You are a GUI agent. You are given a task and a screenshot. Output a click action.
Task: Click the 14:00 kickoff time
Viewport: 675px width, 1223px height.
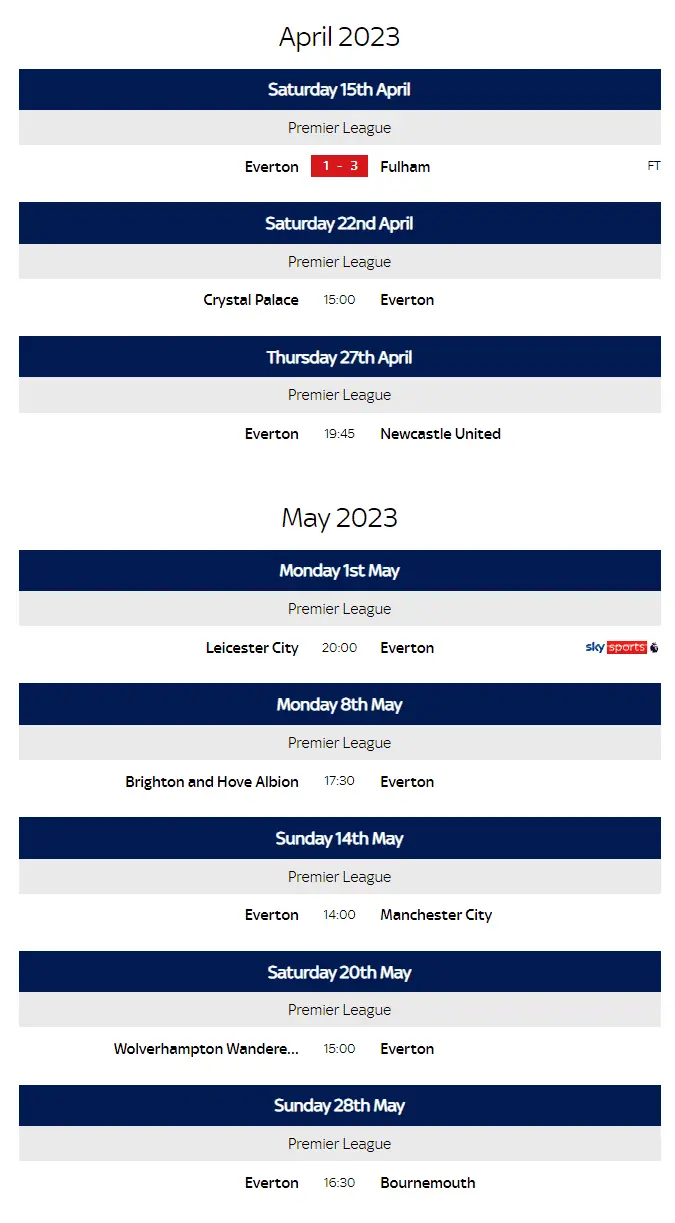(339, 915)
